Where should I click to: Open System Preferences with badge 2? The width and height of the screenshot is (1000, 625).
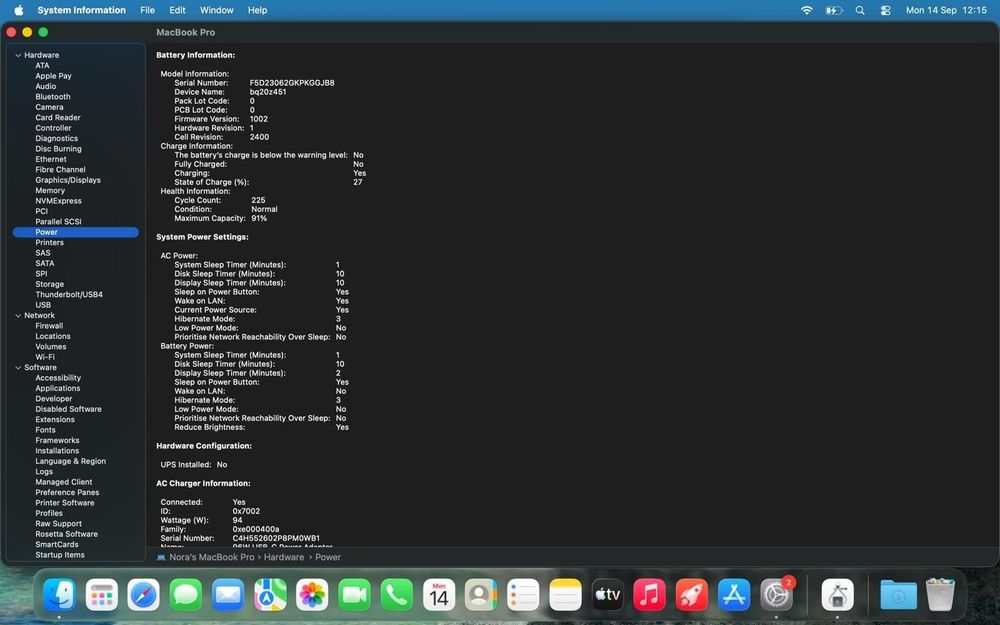(x=776, y=594)
